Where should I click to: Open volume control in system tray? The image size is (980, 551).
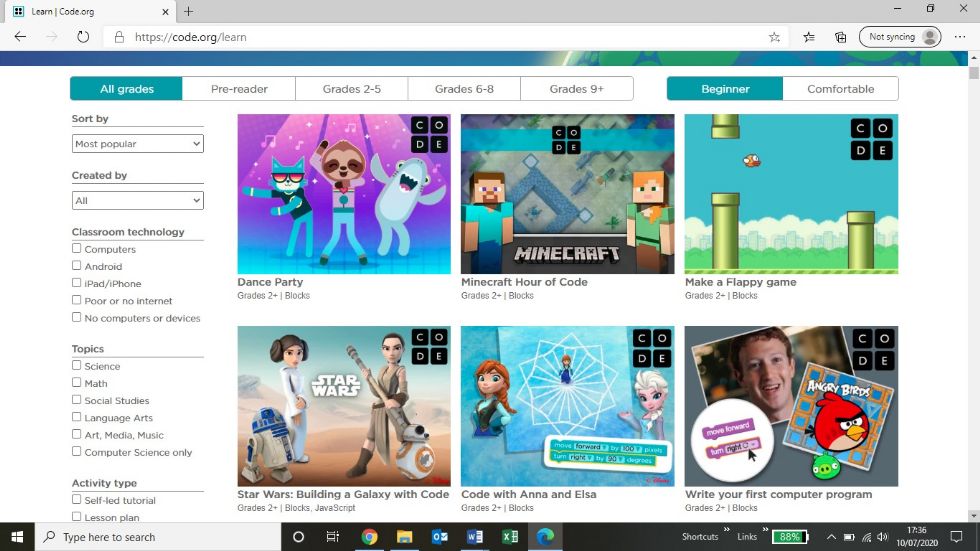click(882, 537)
